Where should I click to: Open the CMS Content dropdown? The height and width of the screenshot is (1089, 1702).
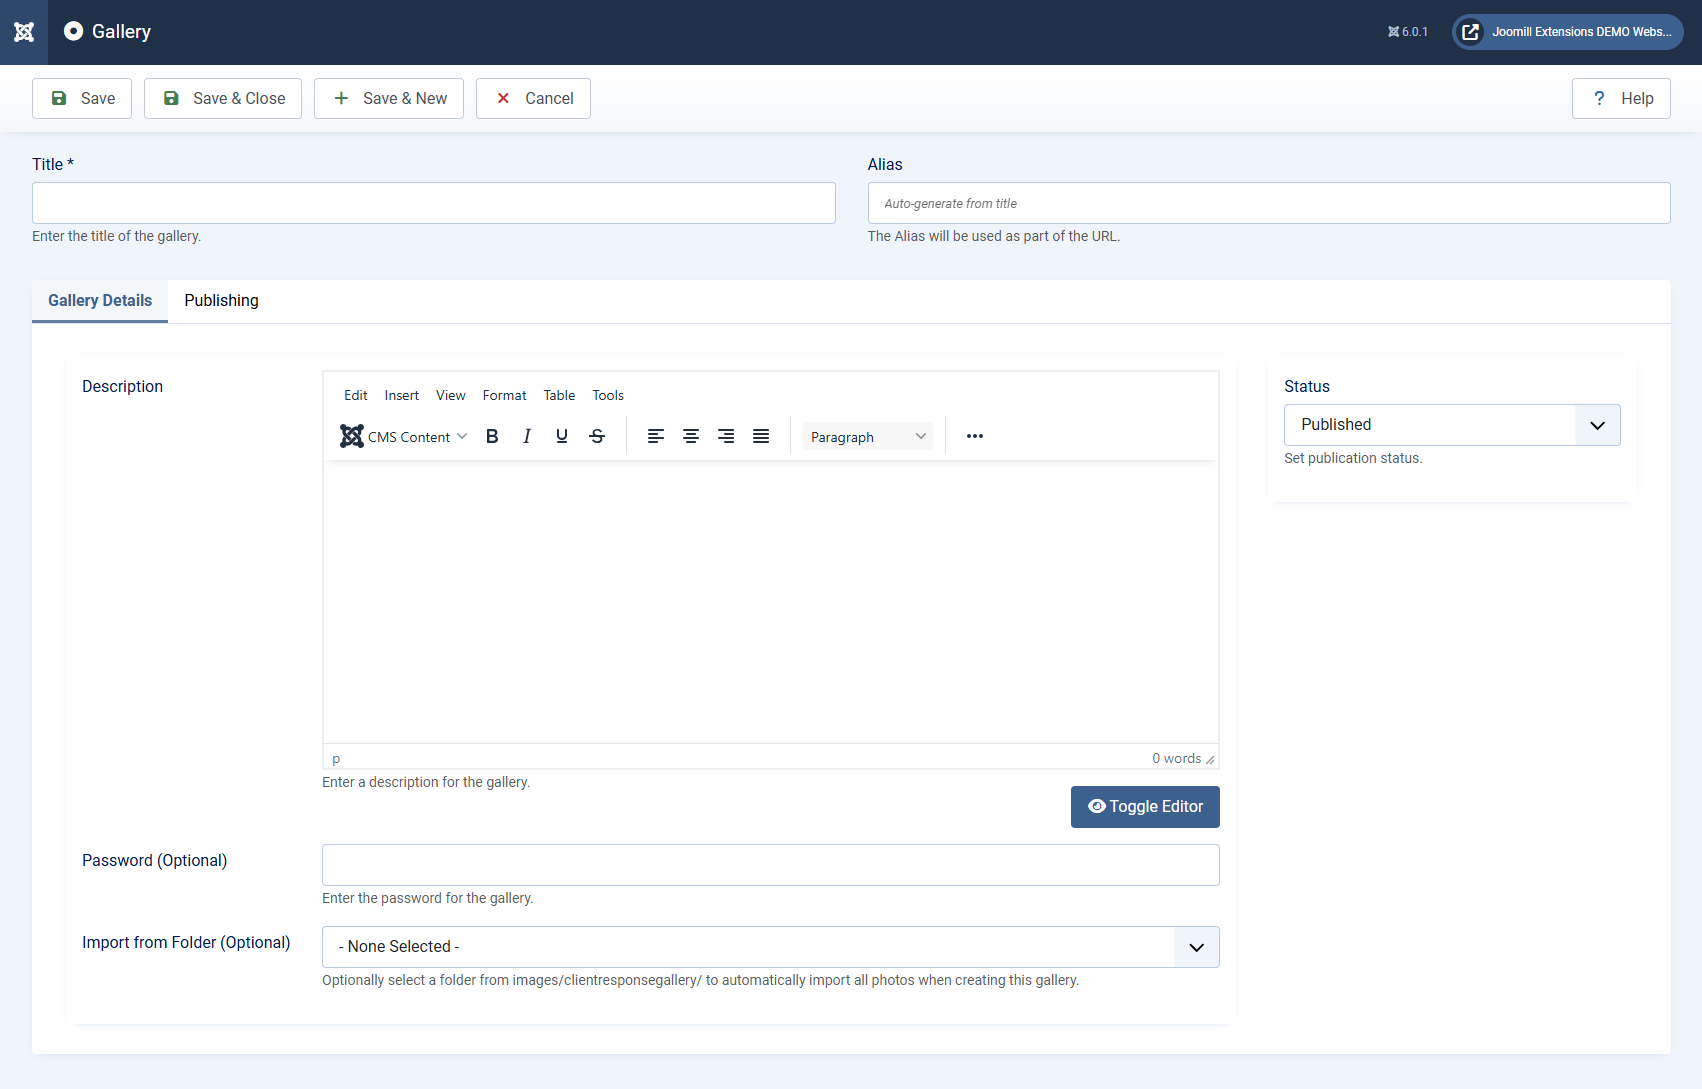tap(404, 436)
